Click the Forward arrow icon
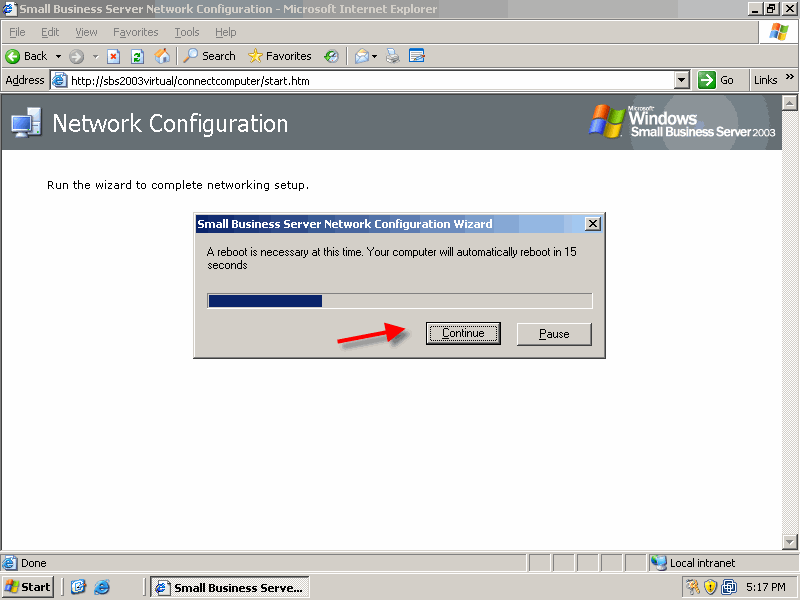800x600 pixels. 77,56
